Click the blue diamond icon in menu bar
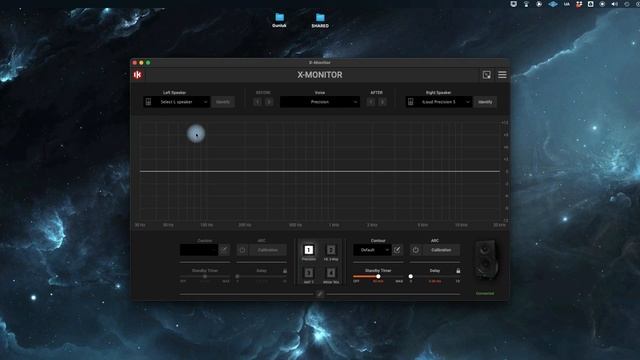Screen dimensions: 640x360 tap(553, 4)
